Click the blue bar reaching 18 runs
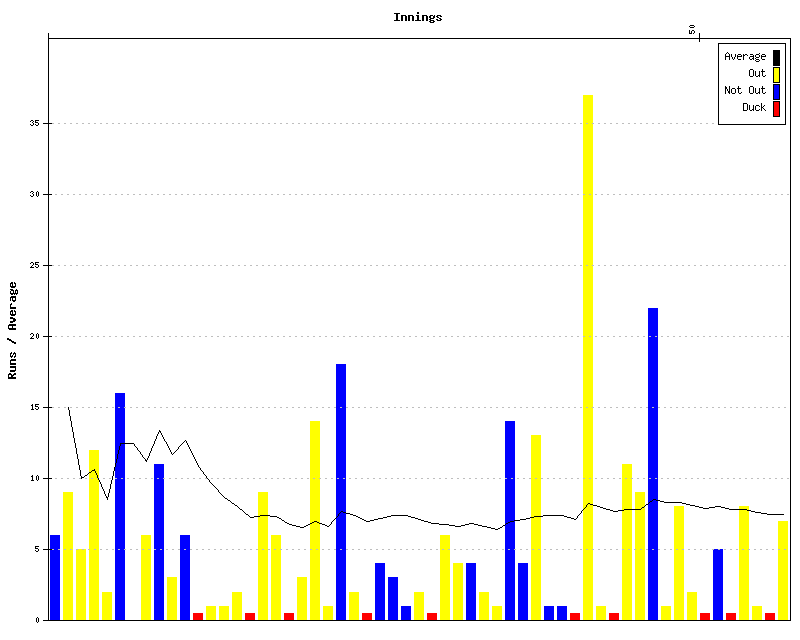Image resolution: width=800 pixels, height=640 pixels. point(341,492)
